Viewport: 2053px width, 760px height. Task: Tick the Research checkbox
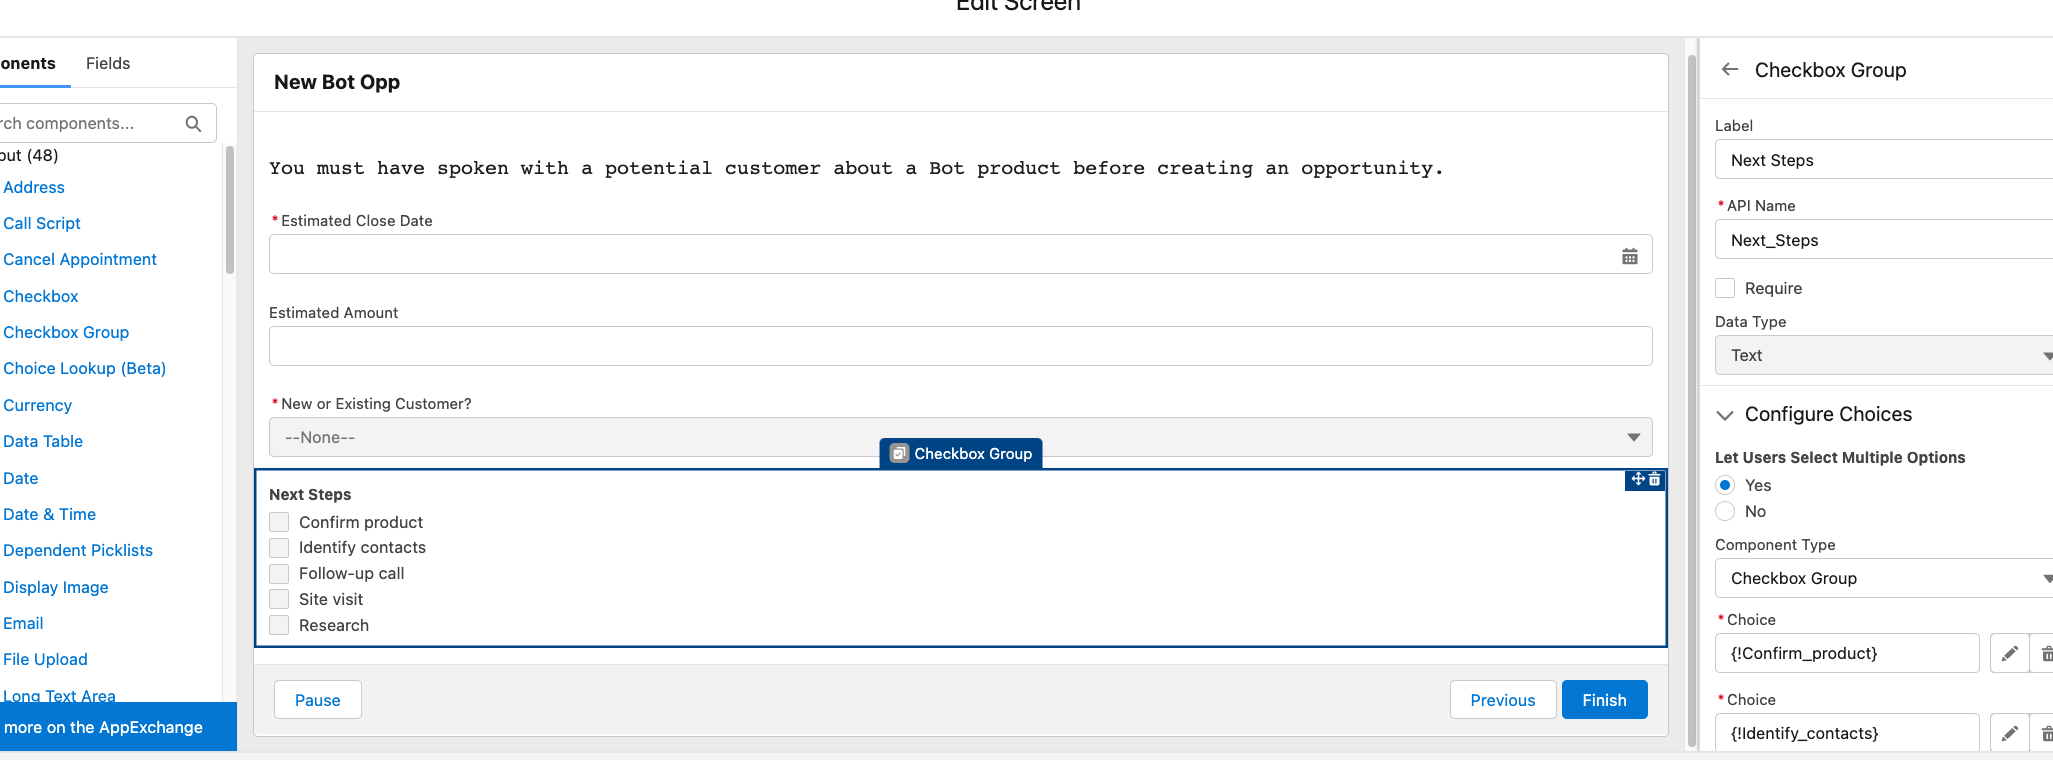click(279, 625)
